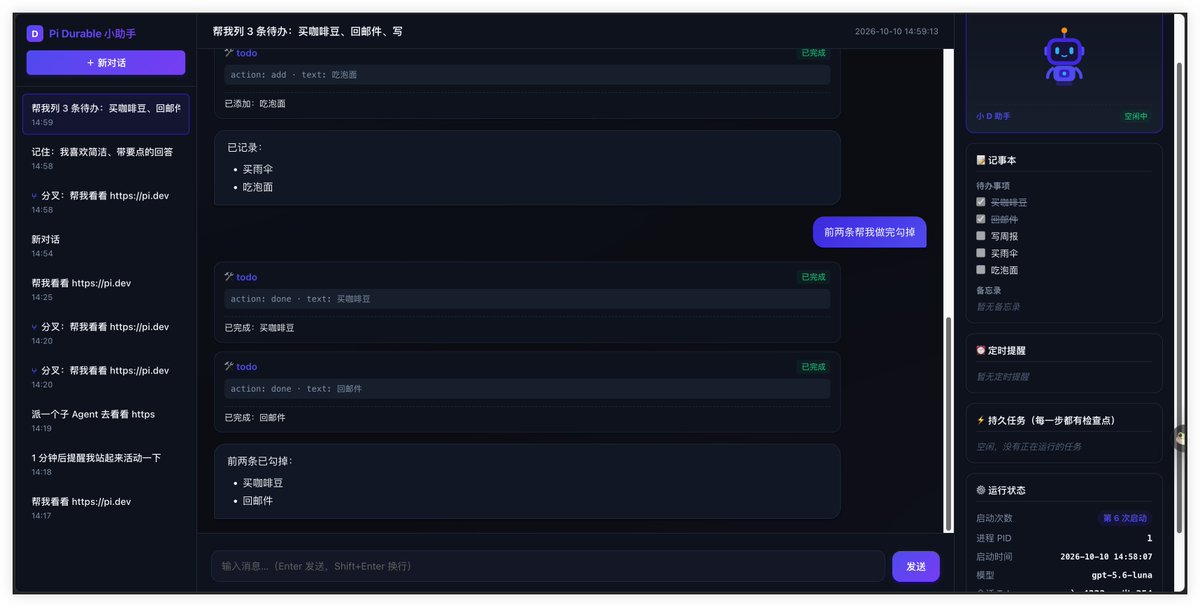Click the 启动时间 value 2026-10-10 14:58:07
This screenshot has height=607, width=1200.
(1106, 557)
